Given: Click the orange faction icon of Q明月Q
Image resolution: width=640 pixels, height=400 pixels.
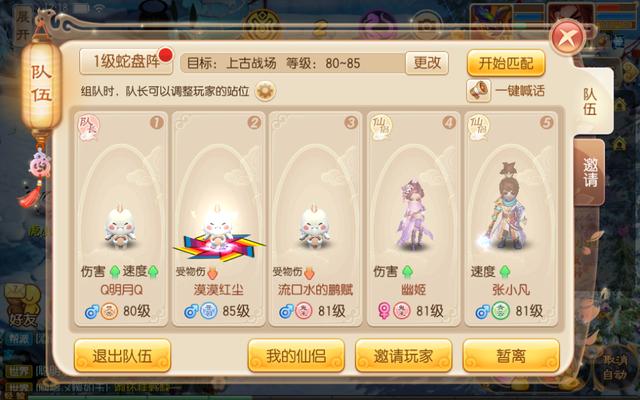Looking at the screenshot, I should (109, 311).
